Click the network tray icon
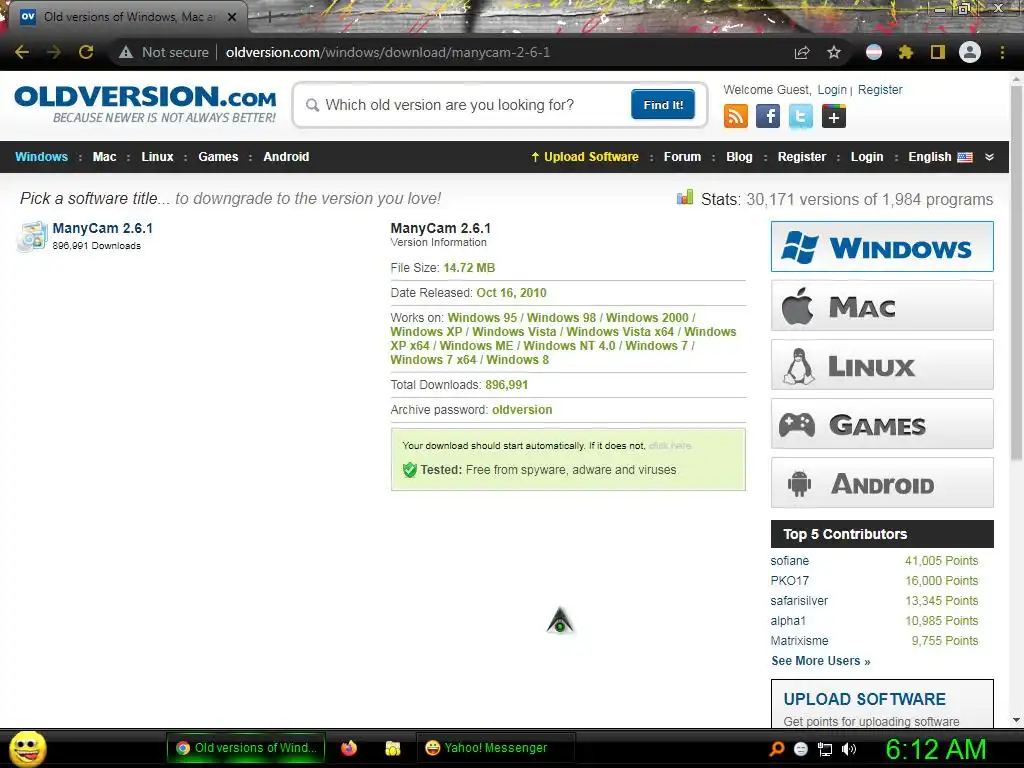Screen dimensions: 1024x768 coord(825,749)
